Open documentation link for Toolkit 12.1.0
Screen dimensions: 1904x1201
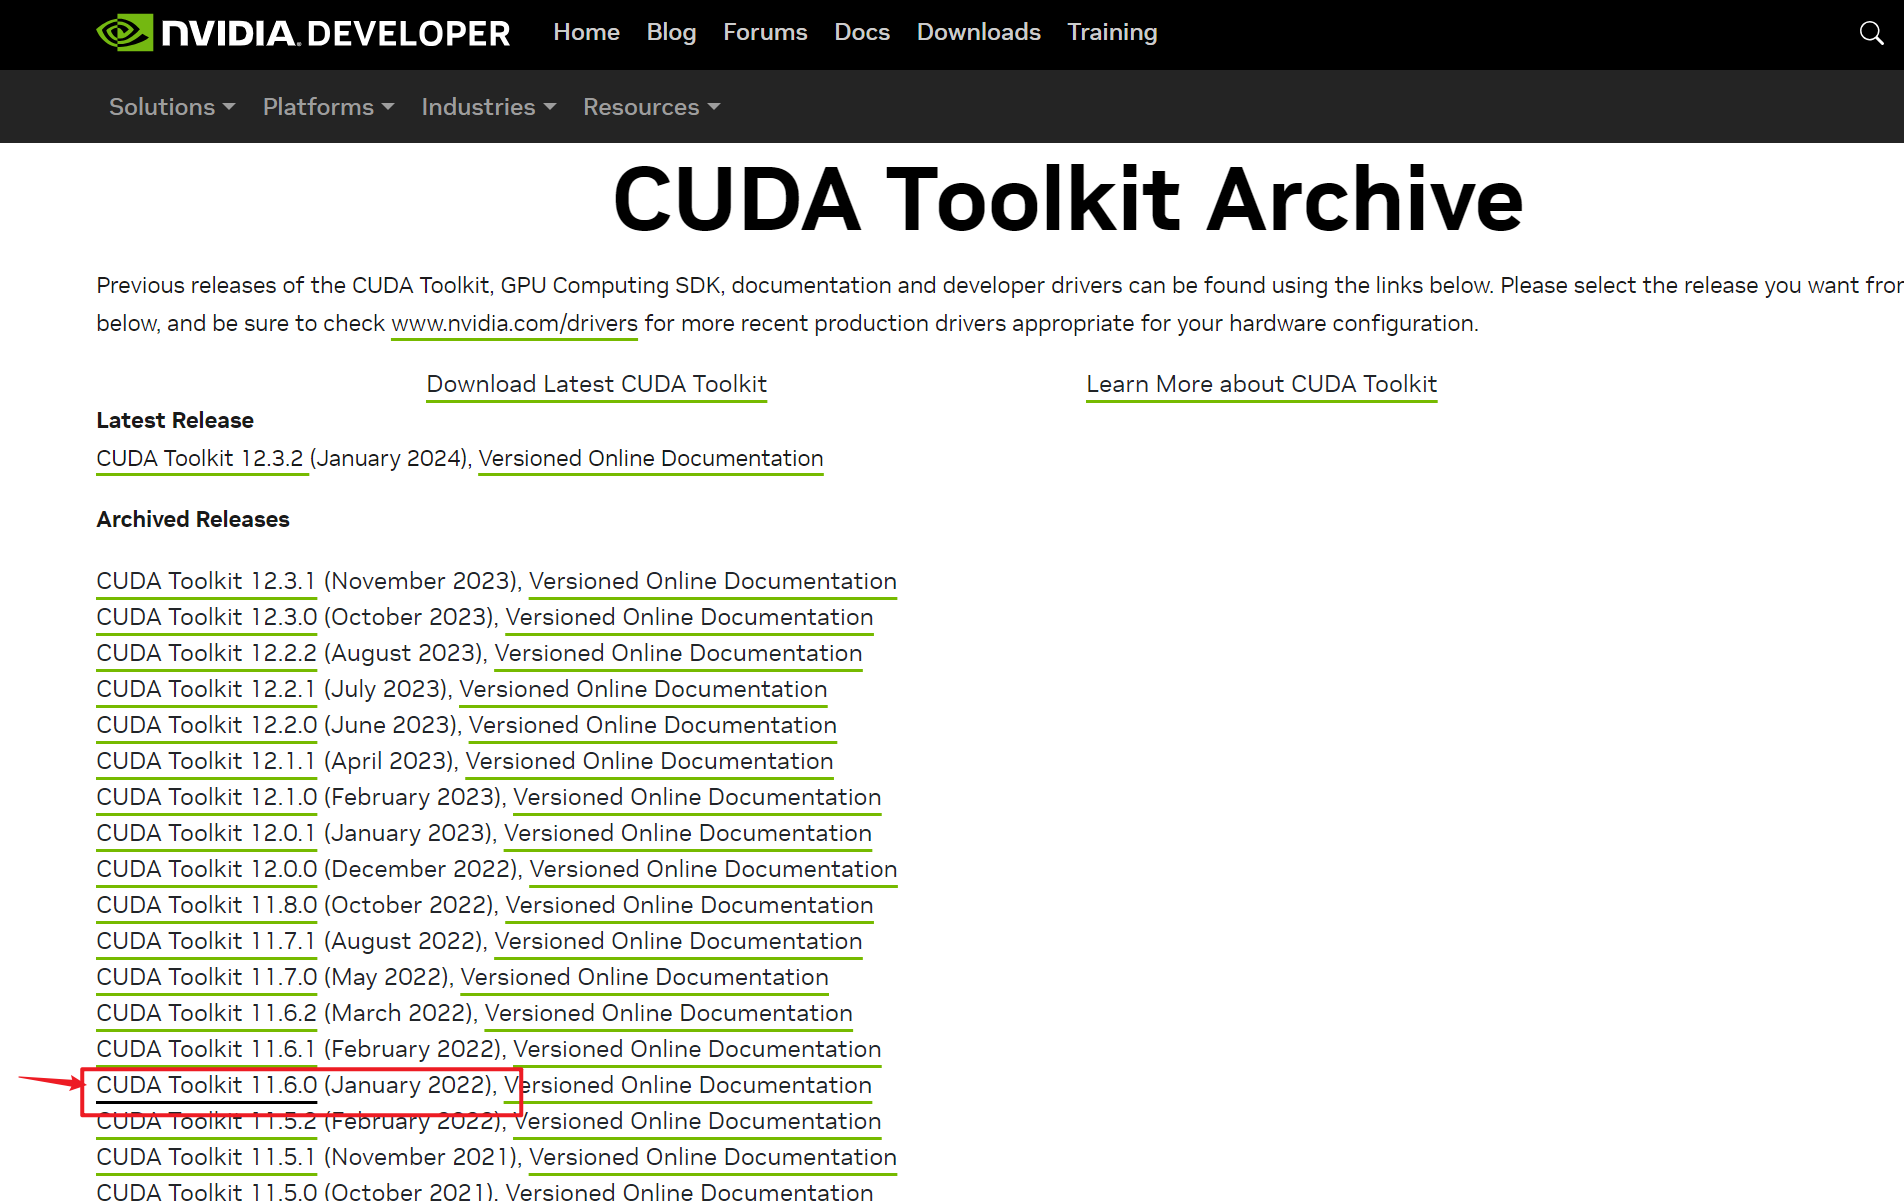point(697,798)
